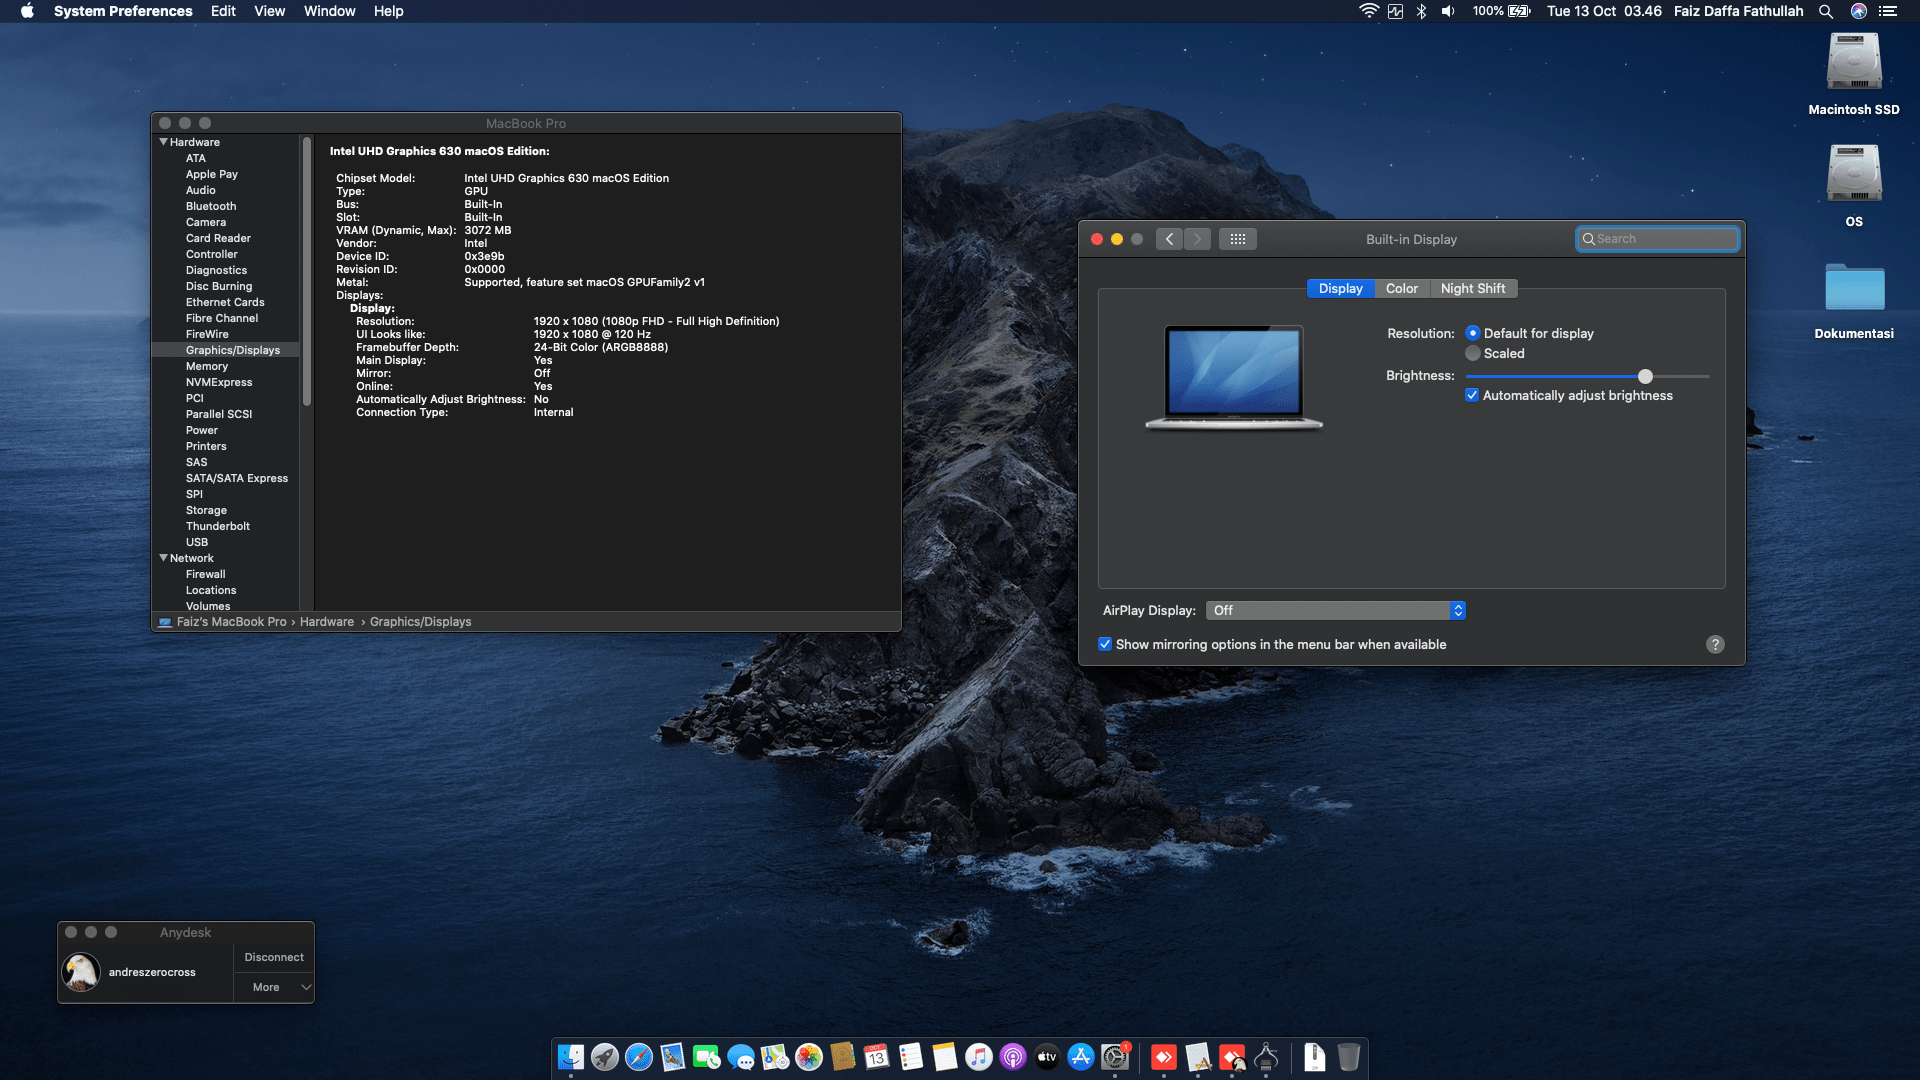Select Default for display resolution
This screenshot has height=1080, width=1920.
(1473, 333)
